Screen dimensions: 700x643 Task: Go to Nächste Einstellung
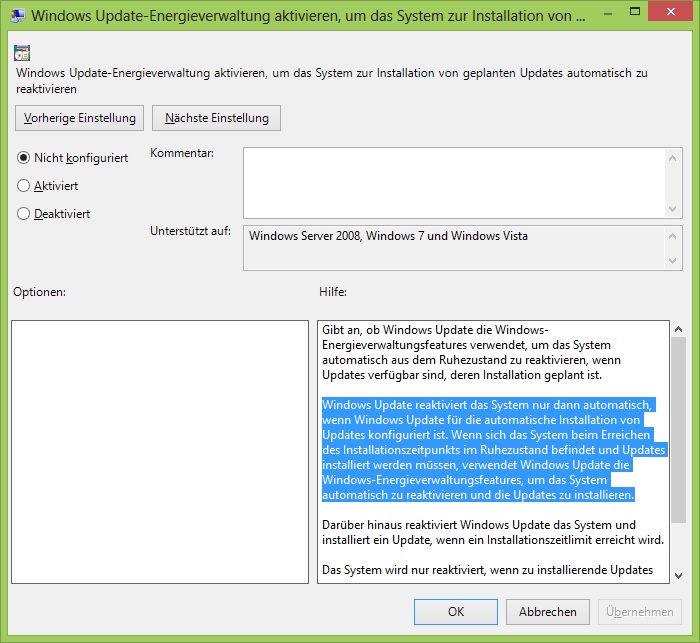[217, 118]
